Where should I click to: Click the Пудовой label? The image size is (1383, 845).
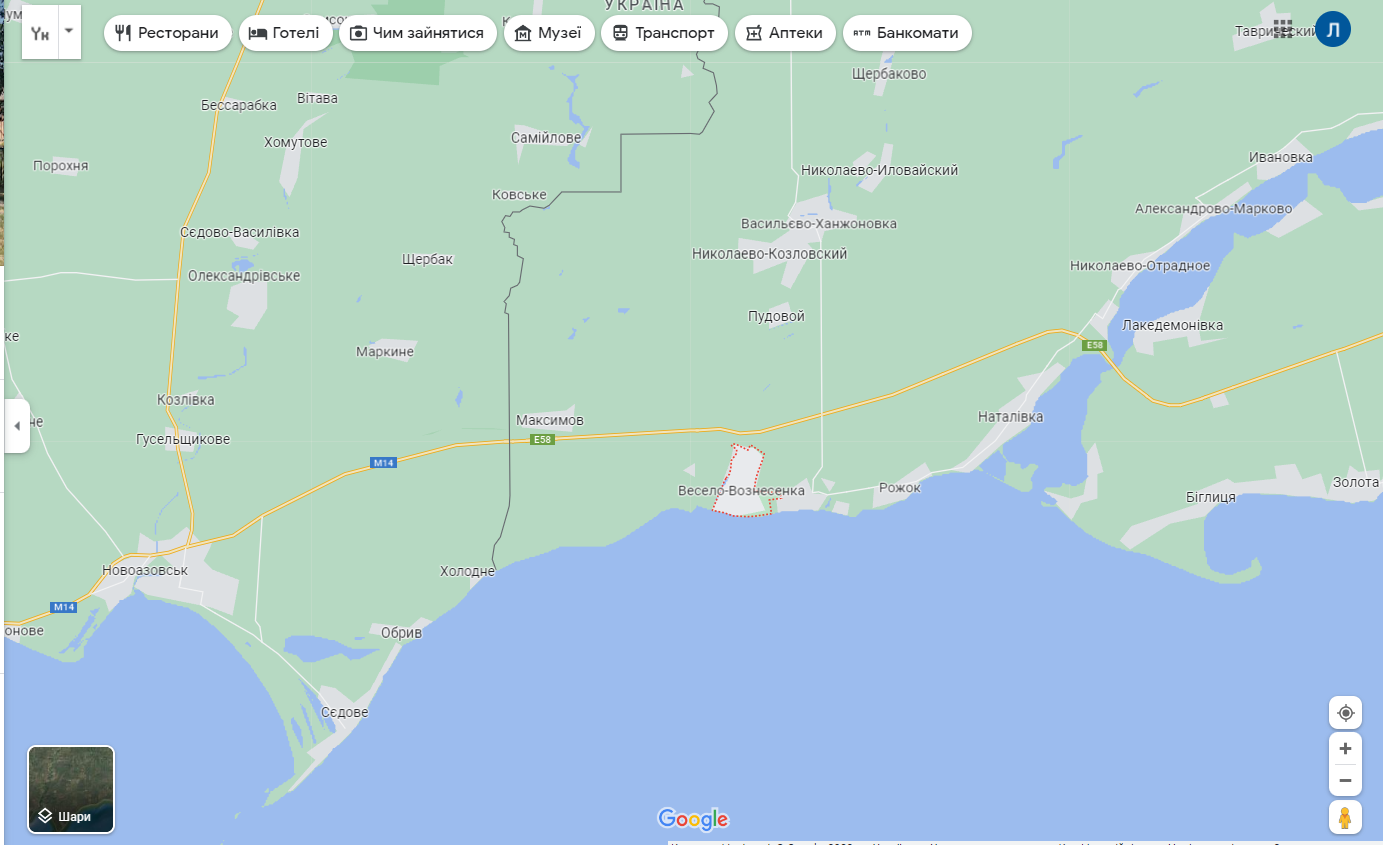776,317
